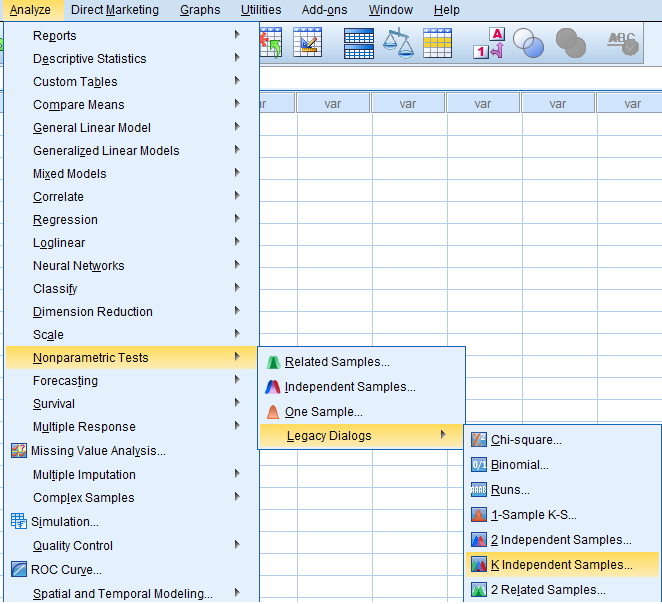Click the Spell Check ABC icon
662x604 pixels.
(623, 43)
